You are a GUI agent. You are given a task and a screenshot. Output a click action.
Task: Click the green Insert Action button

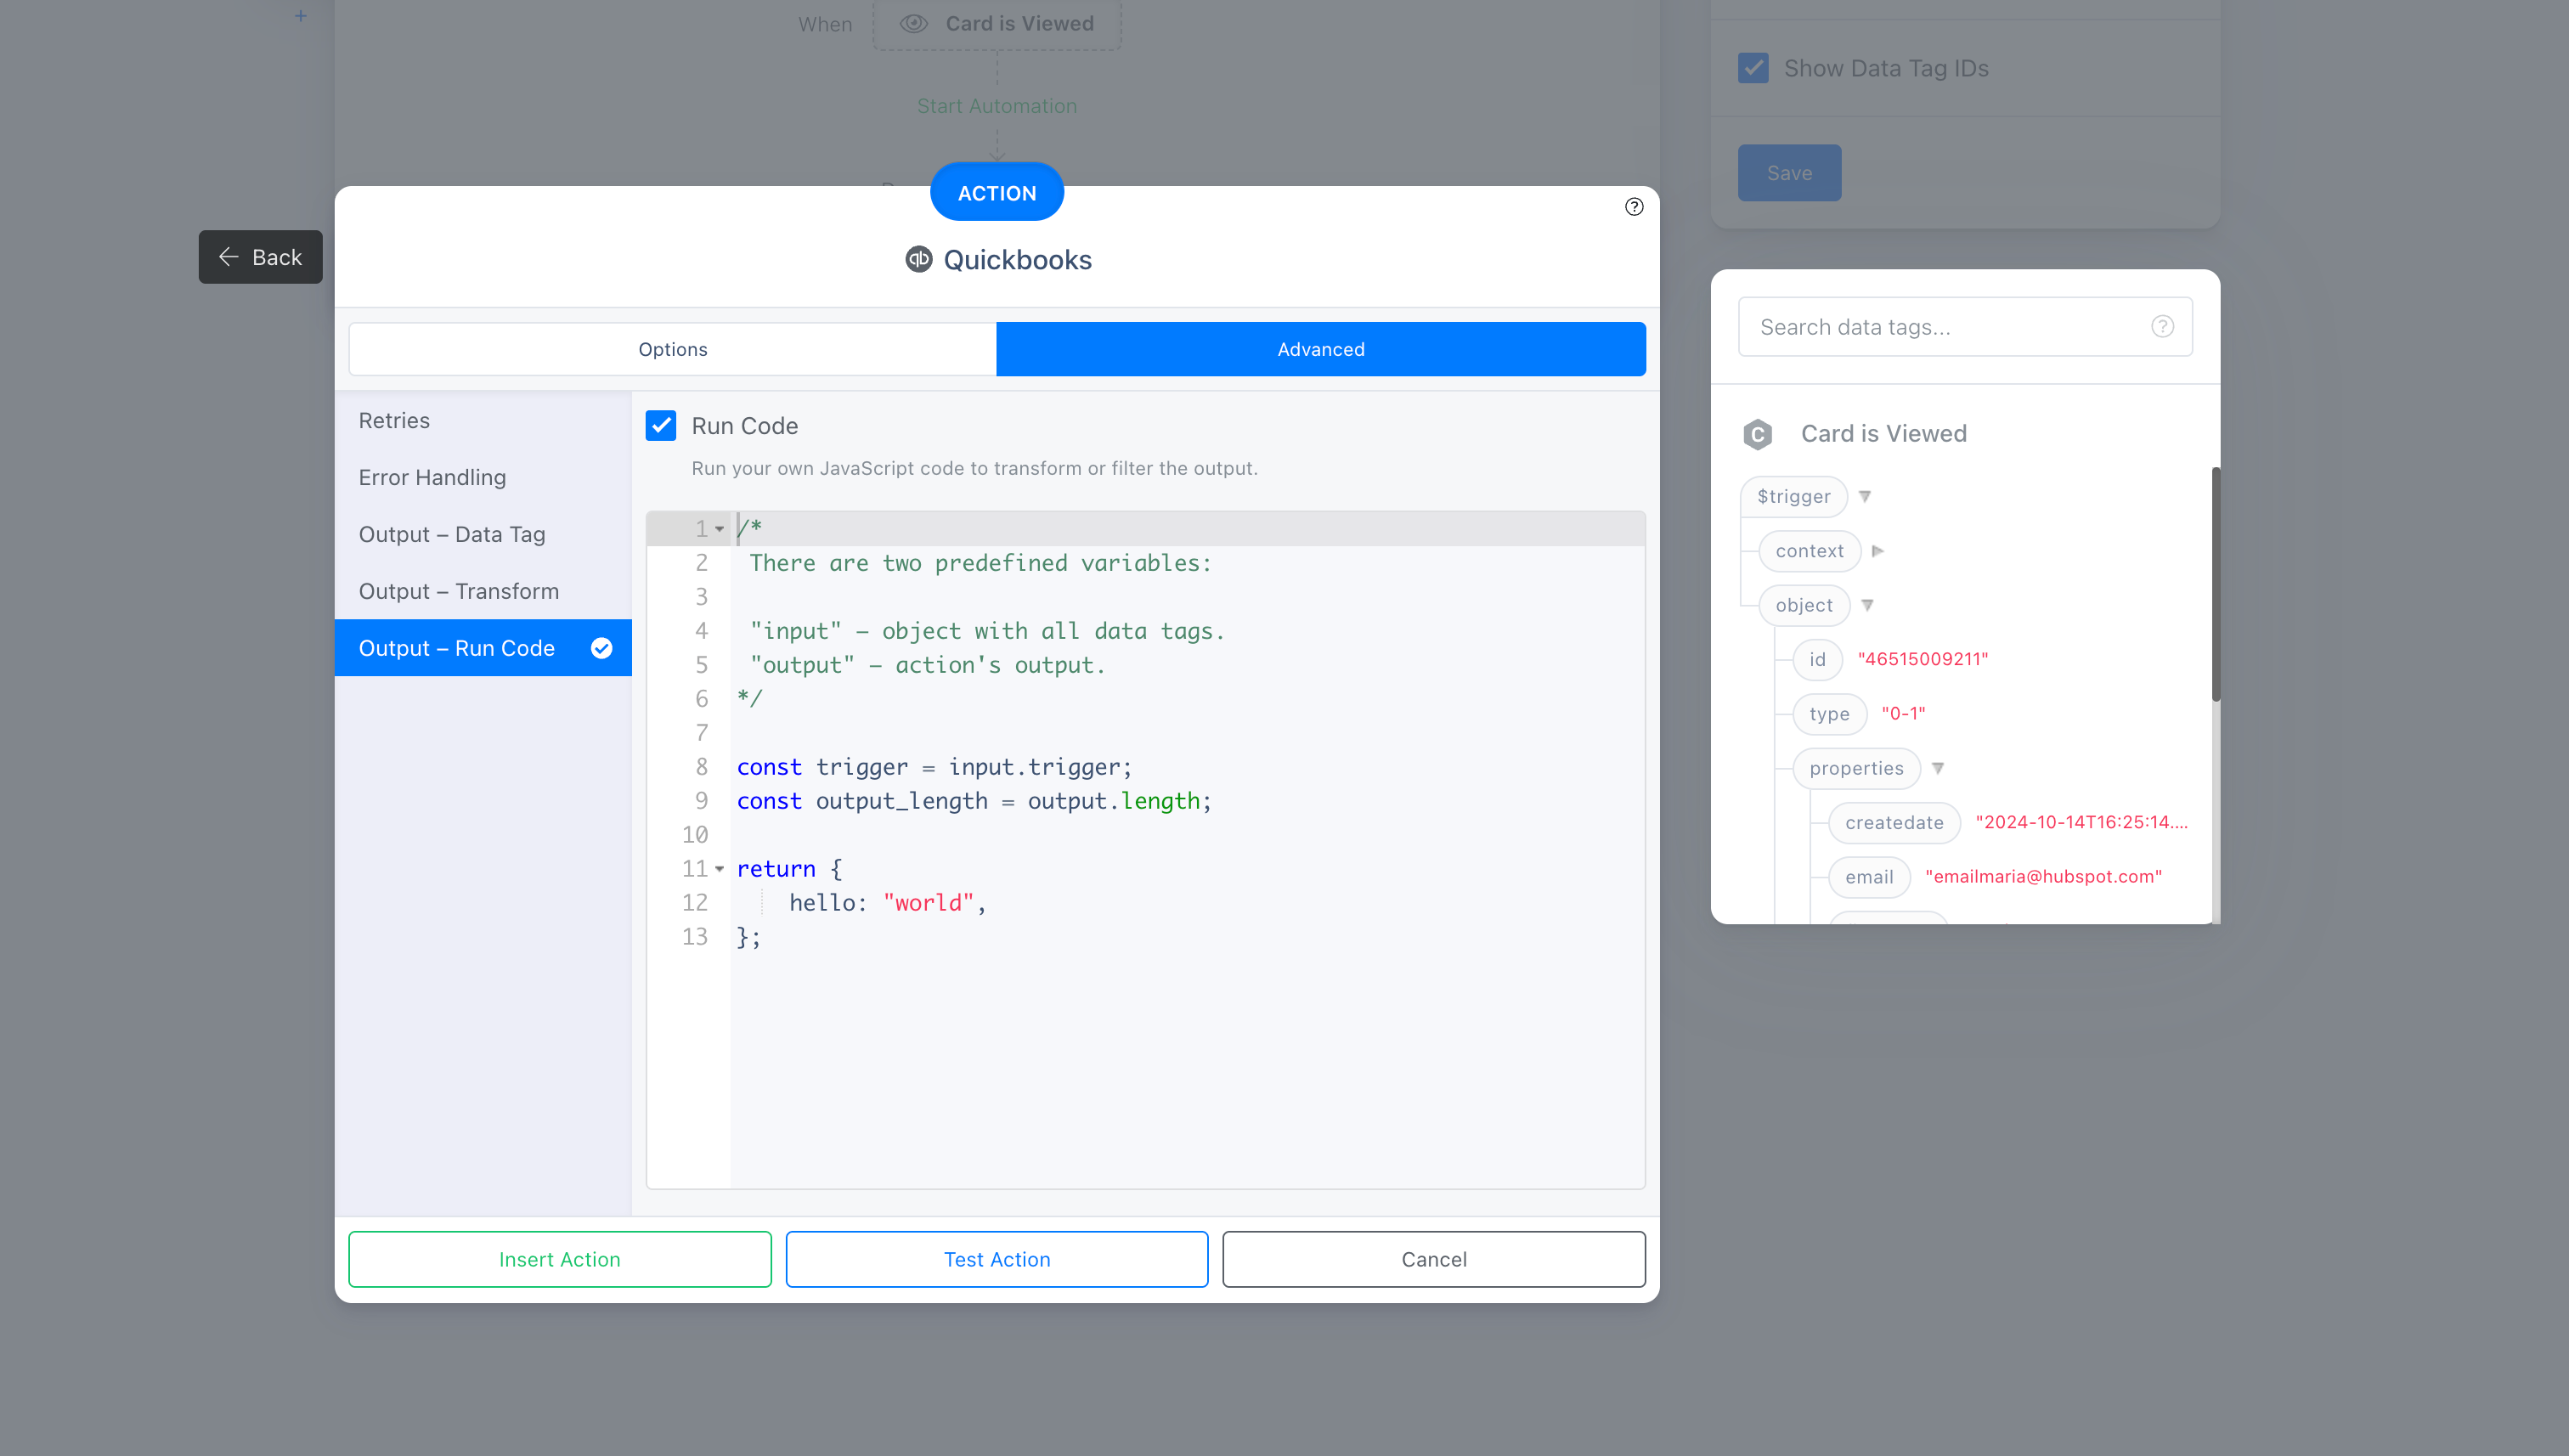(x=559, y=1259)
